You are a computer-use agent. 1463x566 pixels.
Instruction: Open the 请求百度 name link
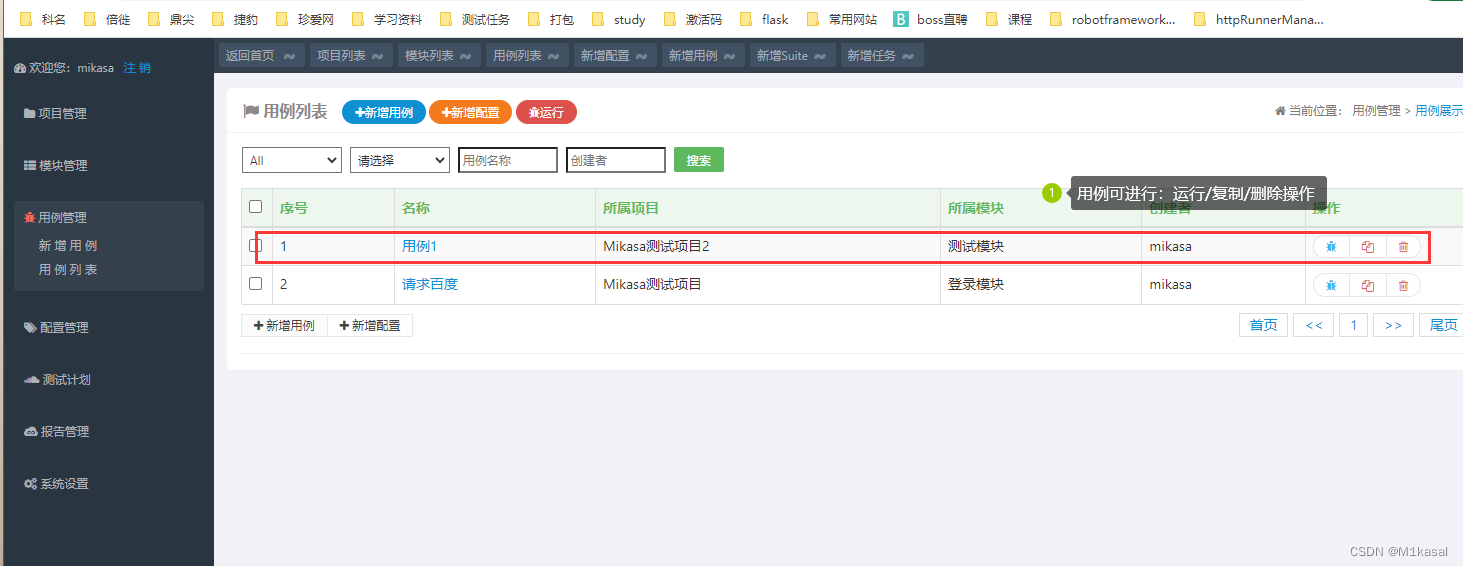tap(430, 284)
